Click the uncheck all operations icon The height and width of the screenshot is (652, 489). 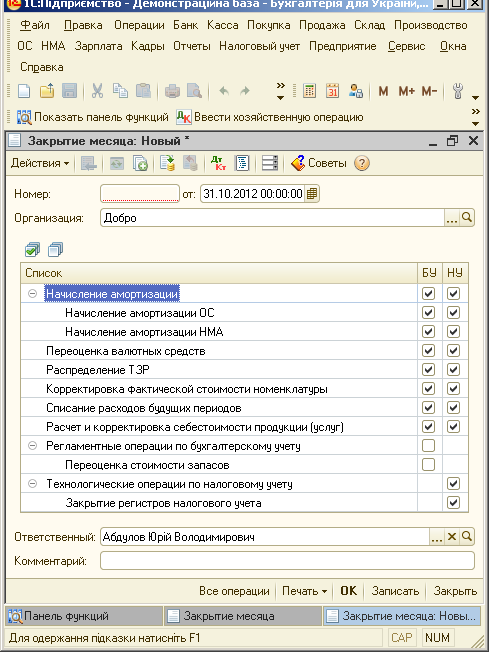pos(55,250)
